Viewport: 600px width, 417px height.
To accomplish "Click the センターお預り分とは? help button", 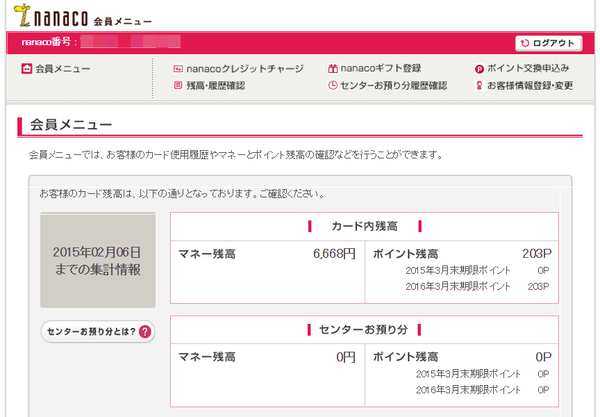I will [x=98, y=331].
